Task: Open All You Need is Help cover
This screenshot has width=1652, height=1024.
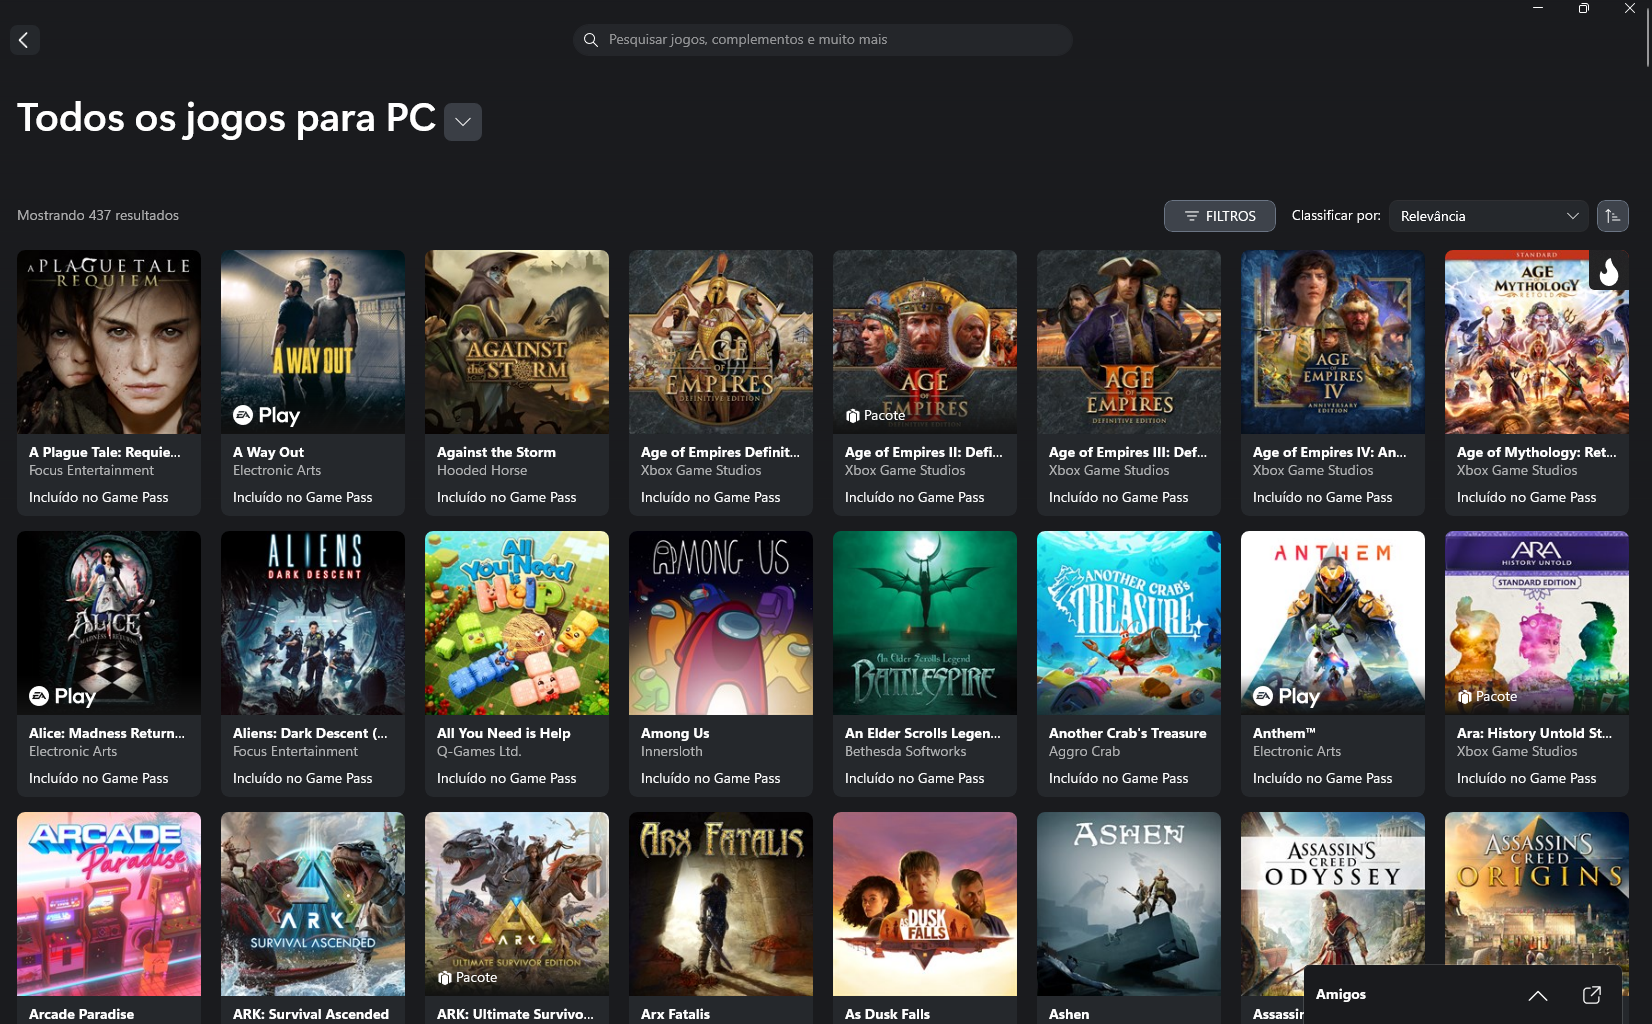Action: tap(517, 623)
